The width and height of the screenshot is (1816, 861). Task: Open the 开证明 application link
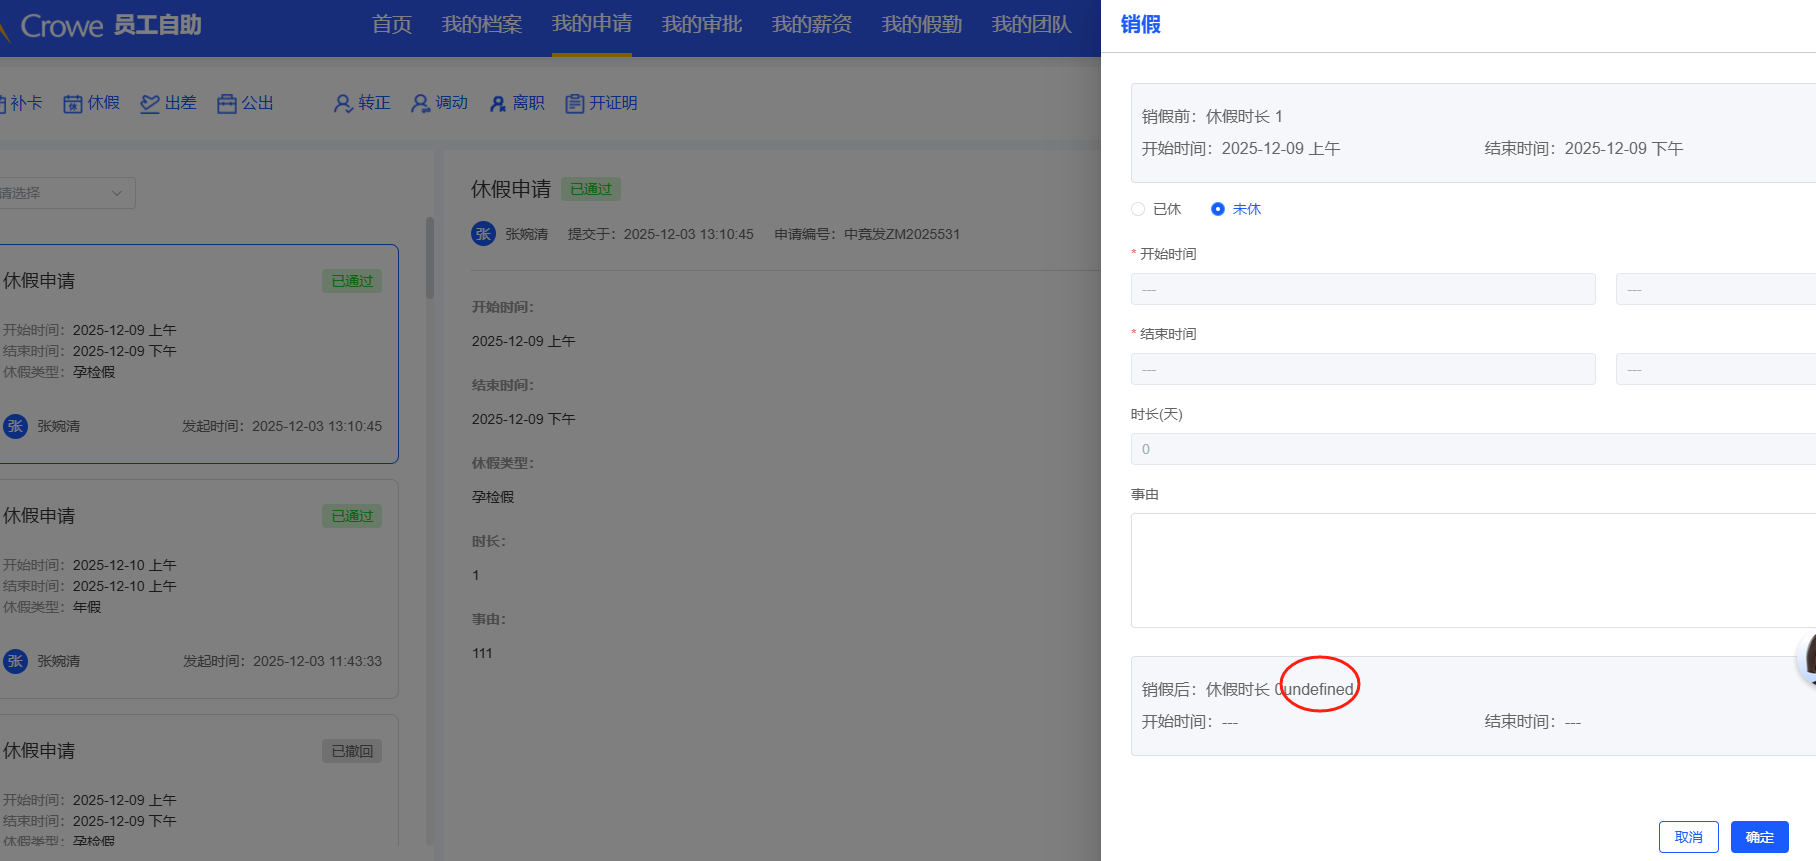(602, 103)
